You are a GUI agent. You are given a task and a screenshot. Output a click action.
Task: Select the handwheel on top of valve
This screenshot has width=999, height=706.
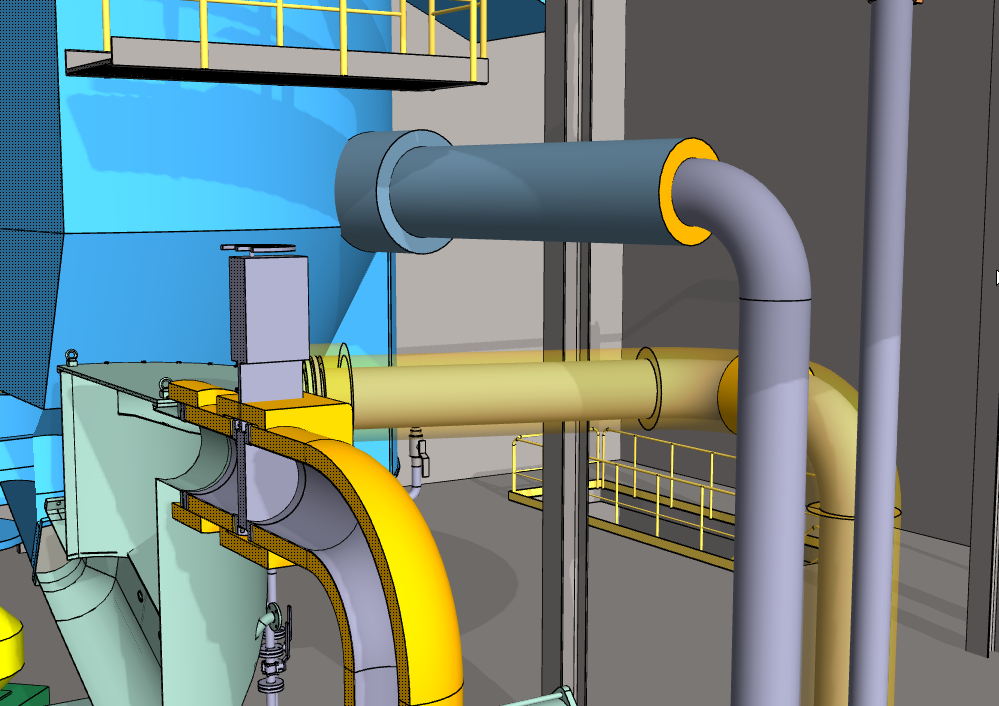257,247
